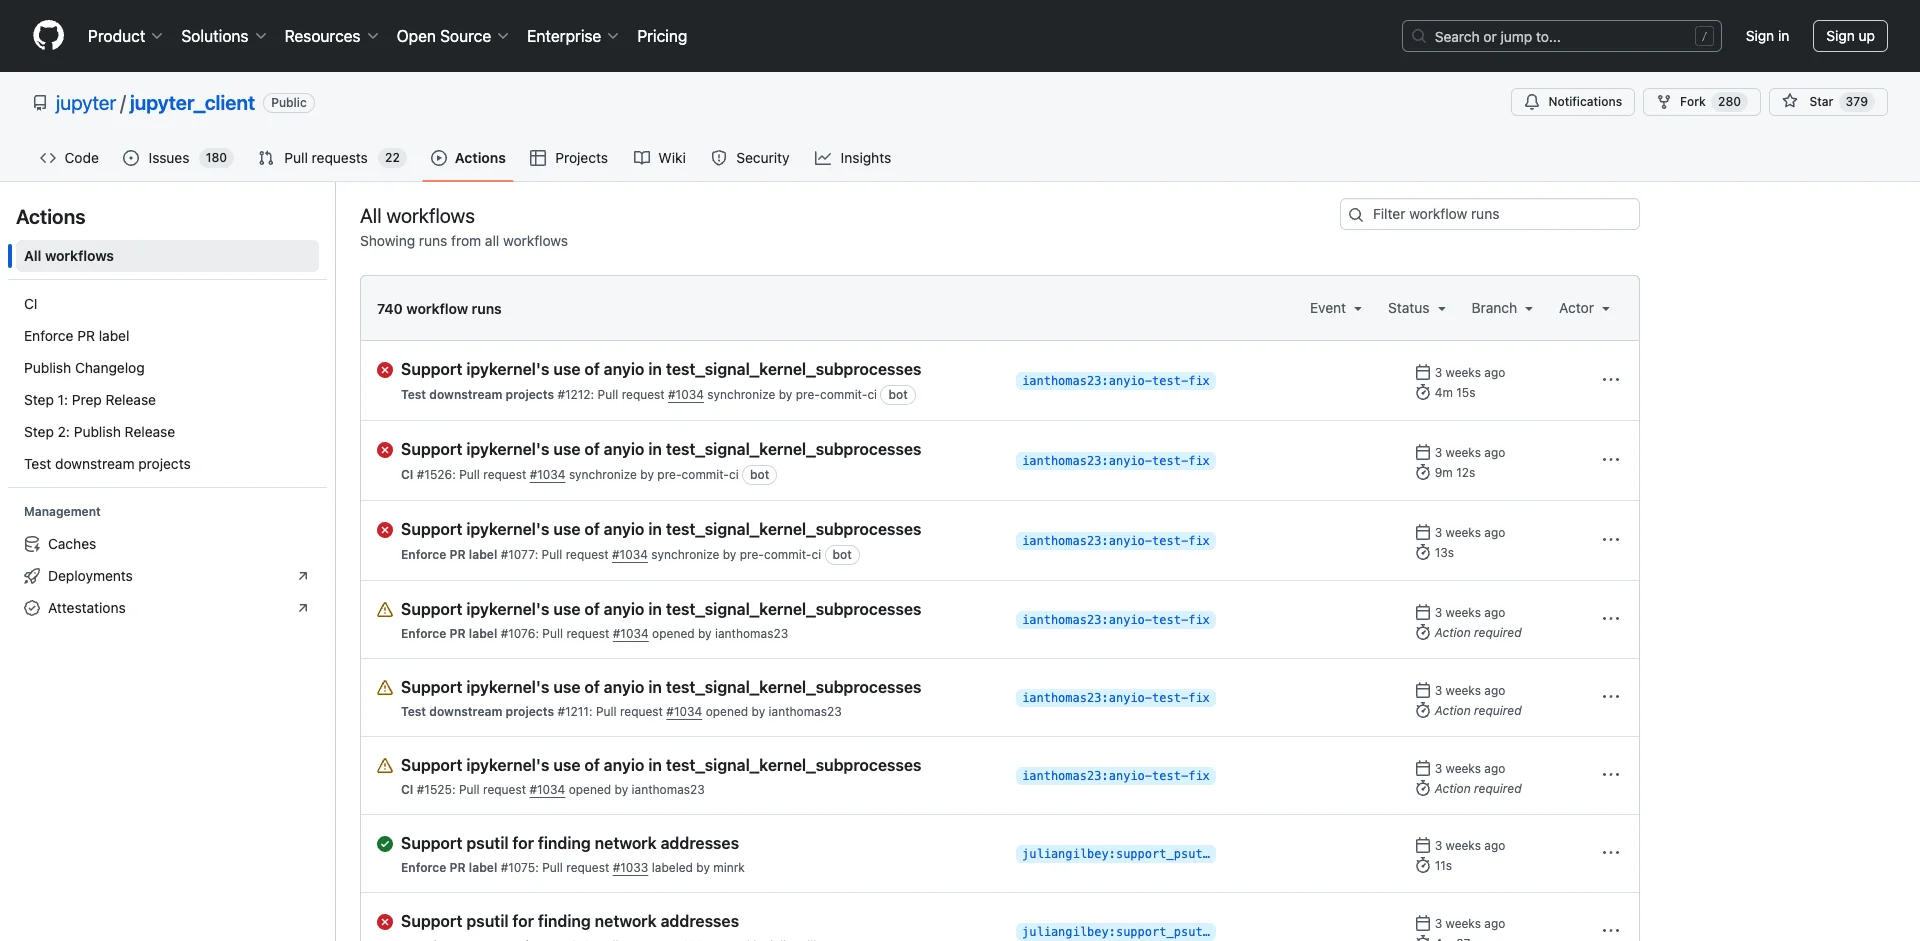Select the CI workflow in sidebar
Viewport: 1920px width, 941px height.
167,304
